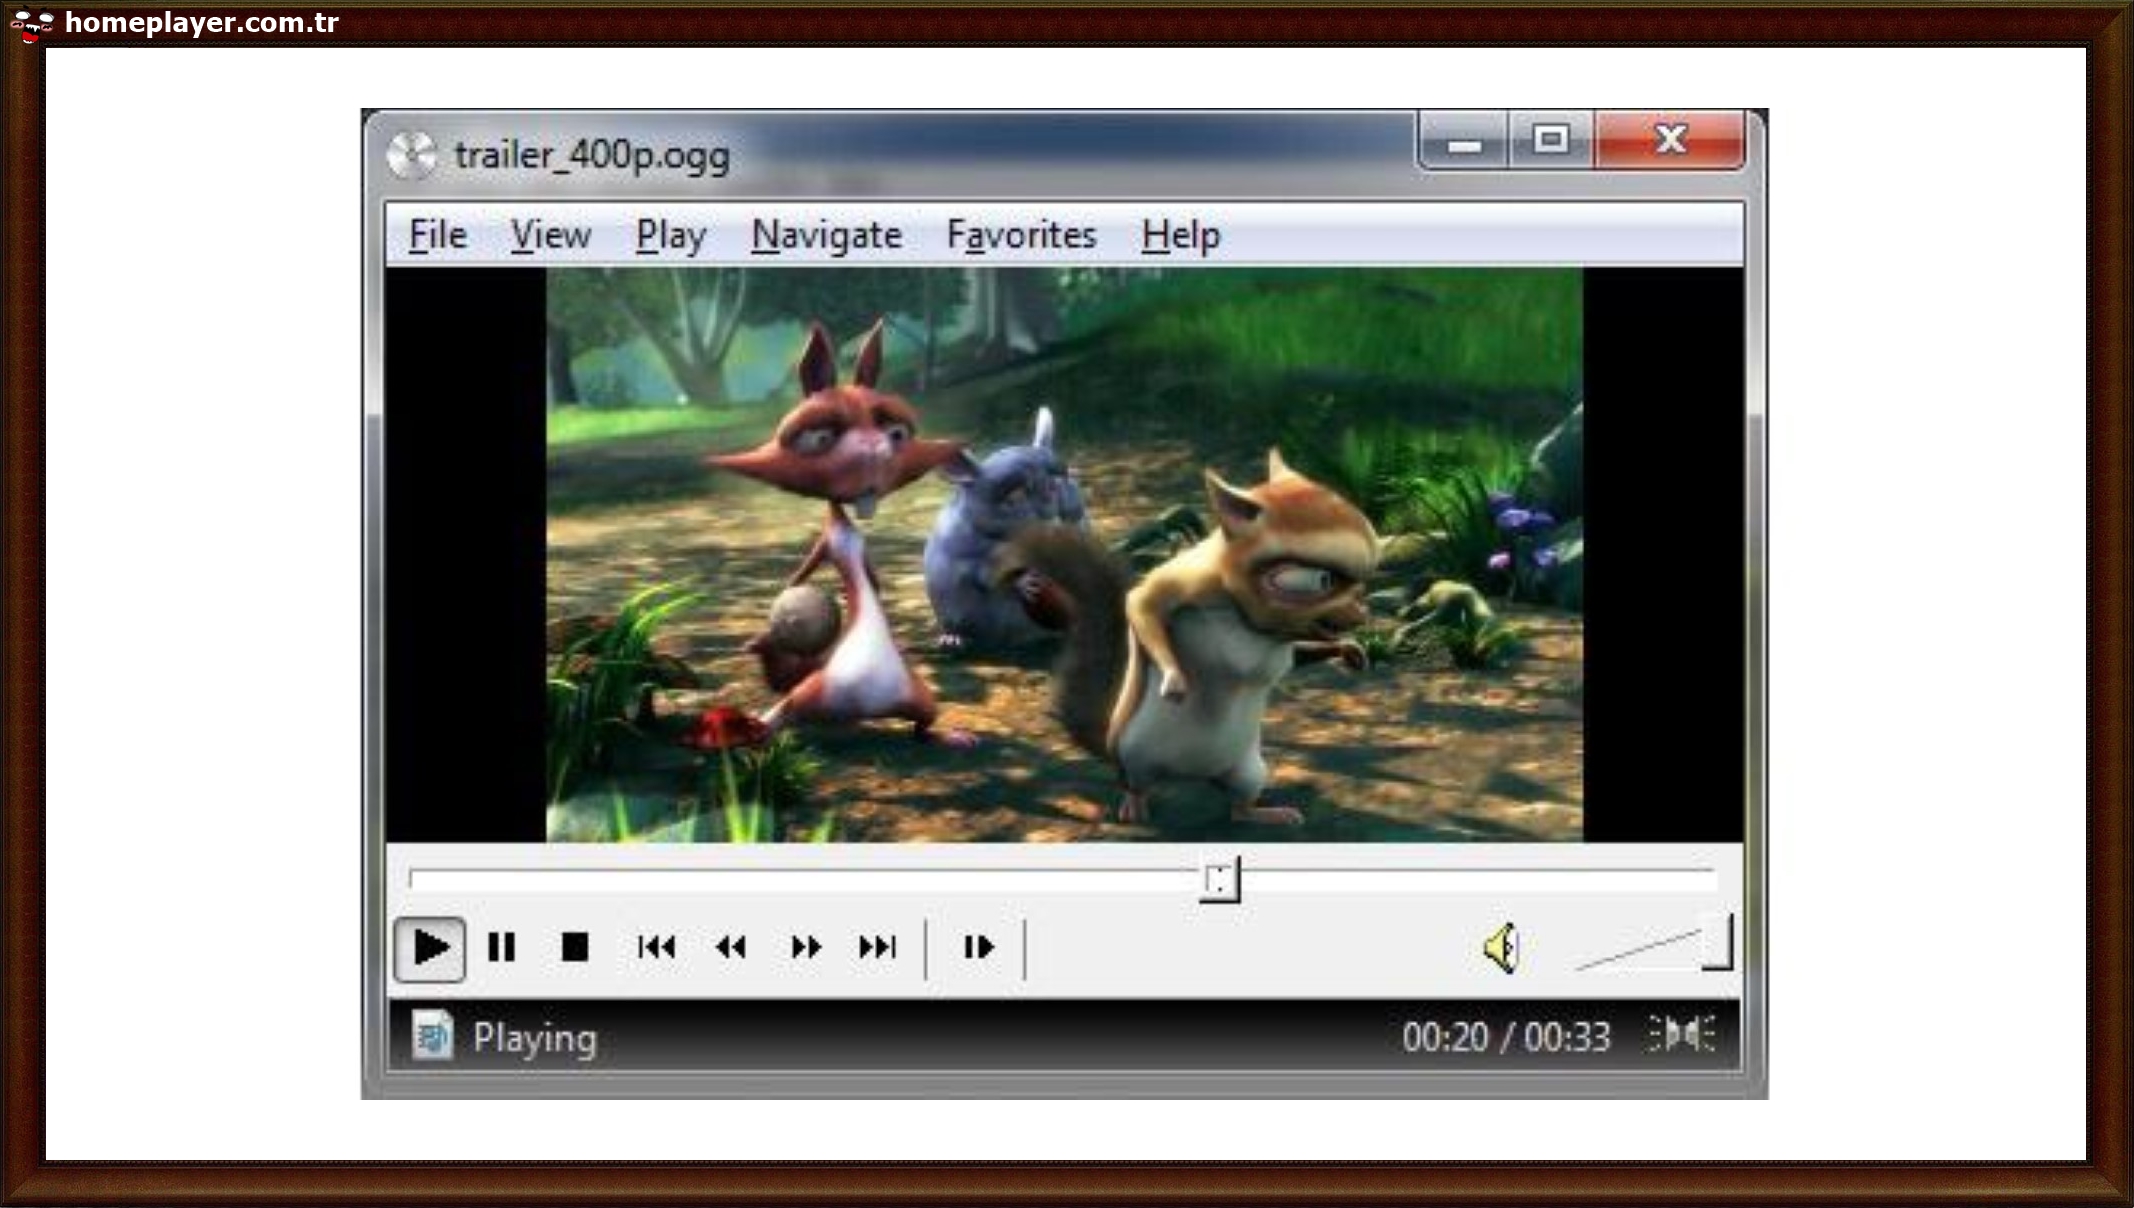Open the File menu

click(x=436, y=234)
